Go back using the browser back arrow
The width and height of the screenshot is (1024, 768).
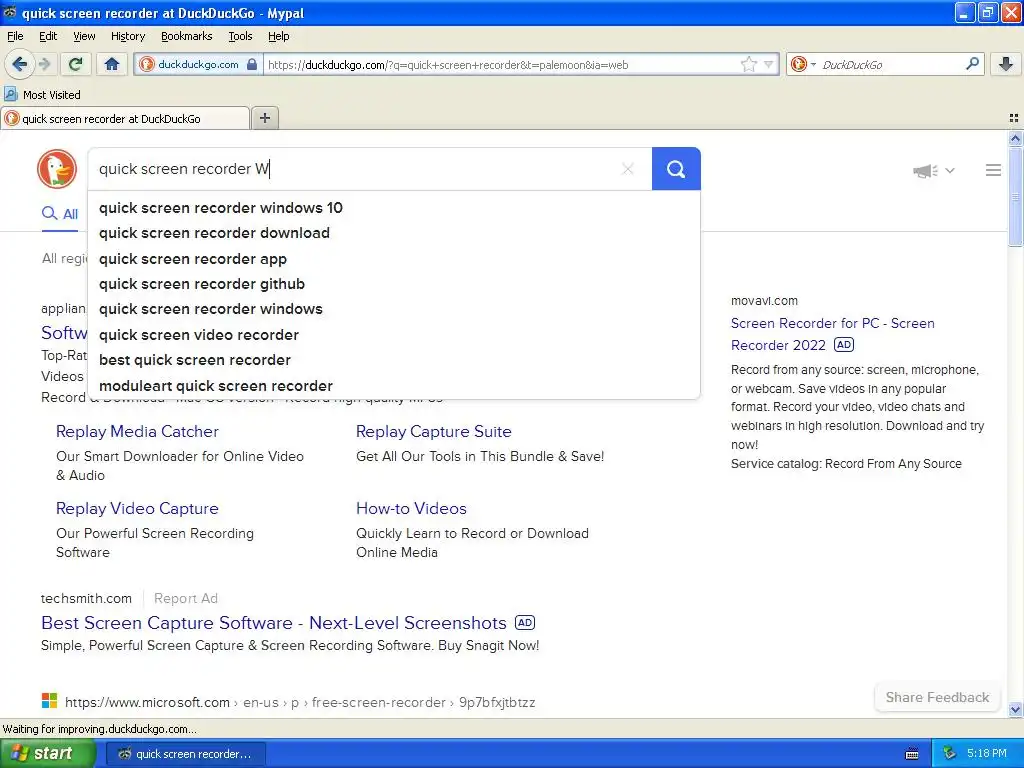[x=20, y=64]
